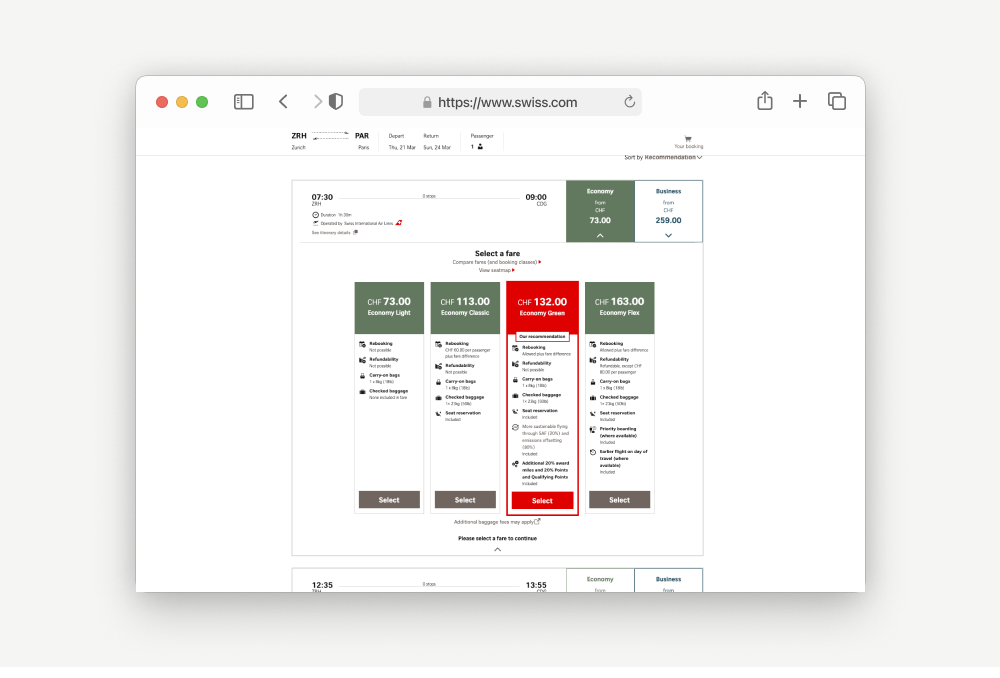Screen dimensions: 1000x678
Task: Select the Economy Flex fare
Action: coord(619,500)
